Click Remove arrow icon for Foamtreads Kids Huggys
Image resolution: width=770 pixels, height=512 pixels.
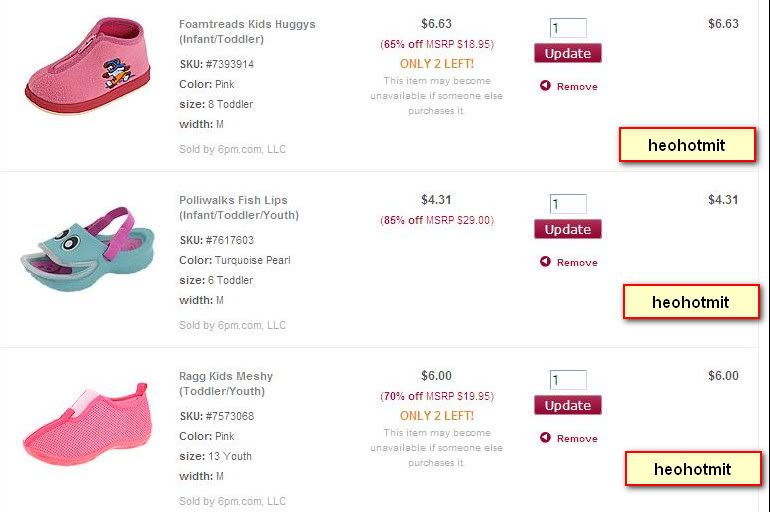[x=545, y=86]
